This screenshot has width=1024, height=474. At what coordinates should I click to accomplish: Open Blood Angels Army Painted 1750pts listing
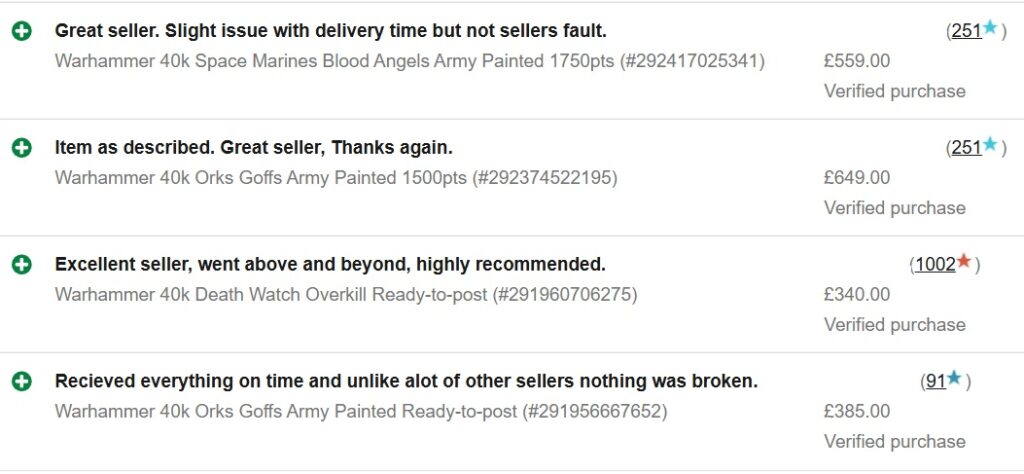(409, 61)
